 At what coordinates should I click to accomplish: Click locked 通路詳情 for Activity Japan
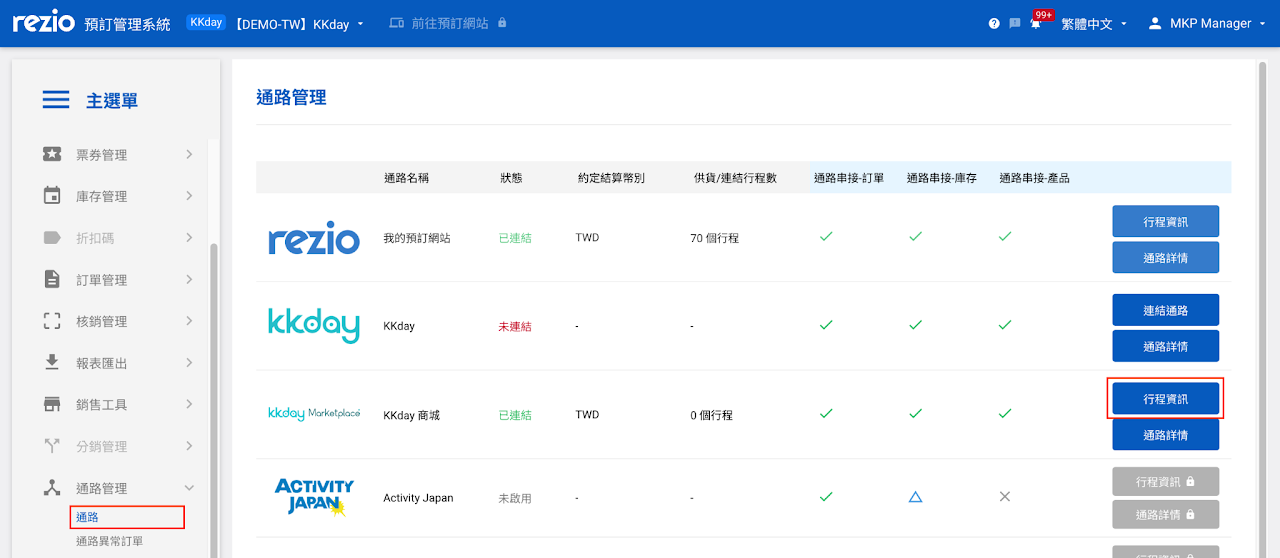tap(1165, 515)
